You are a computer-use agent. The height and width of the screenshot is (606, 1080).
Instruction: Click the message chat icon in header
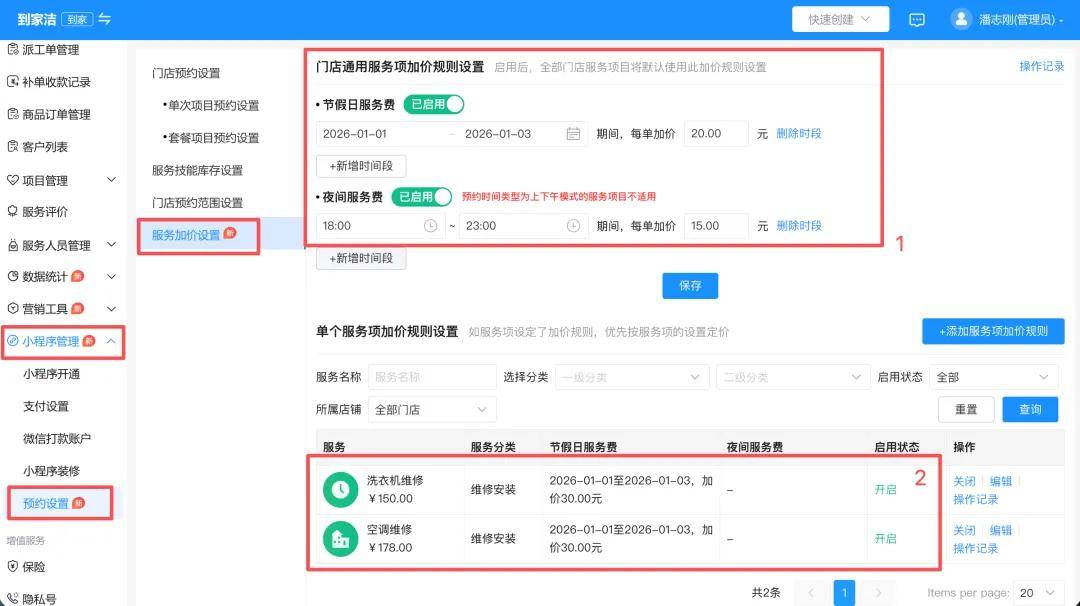click(917, 20)
